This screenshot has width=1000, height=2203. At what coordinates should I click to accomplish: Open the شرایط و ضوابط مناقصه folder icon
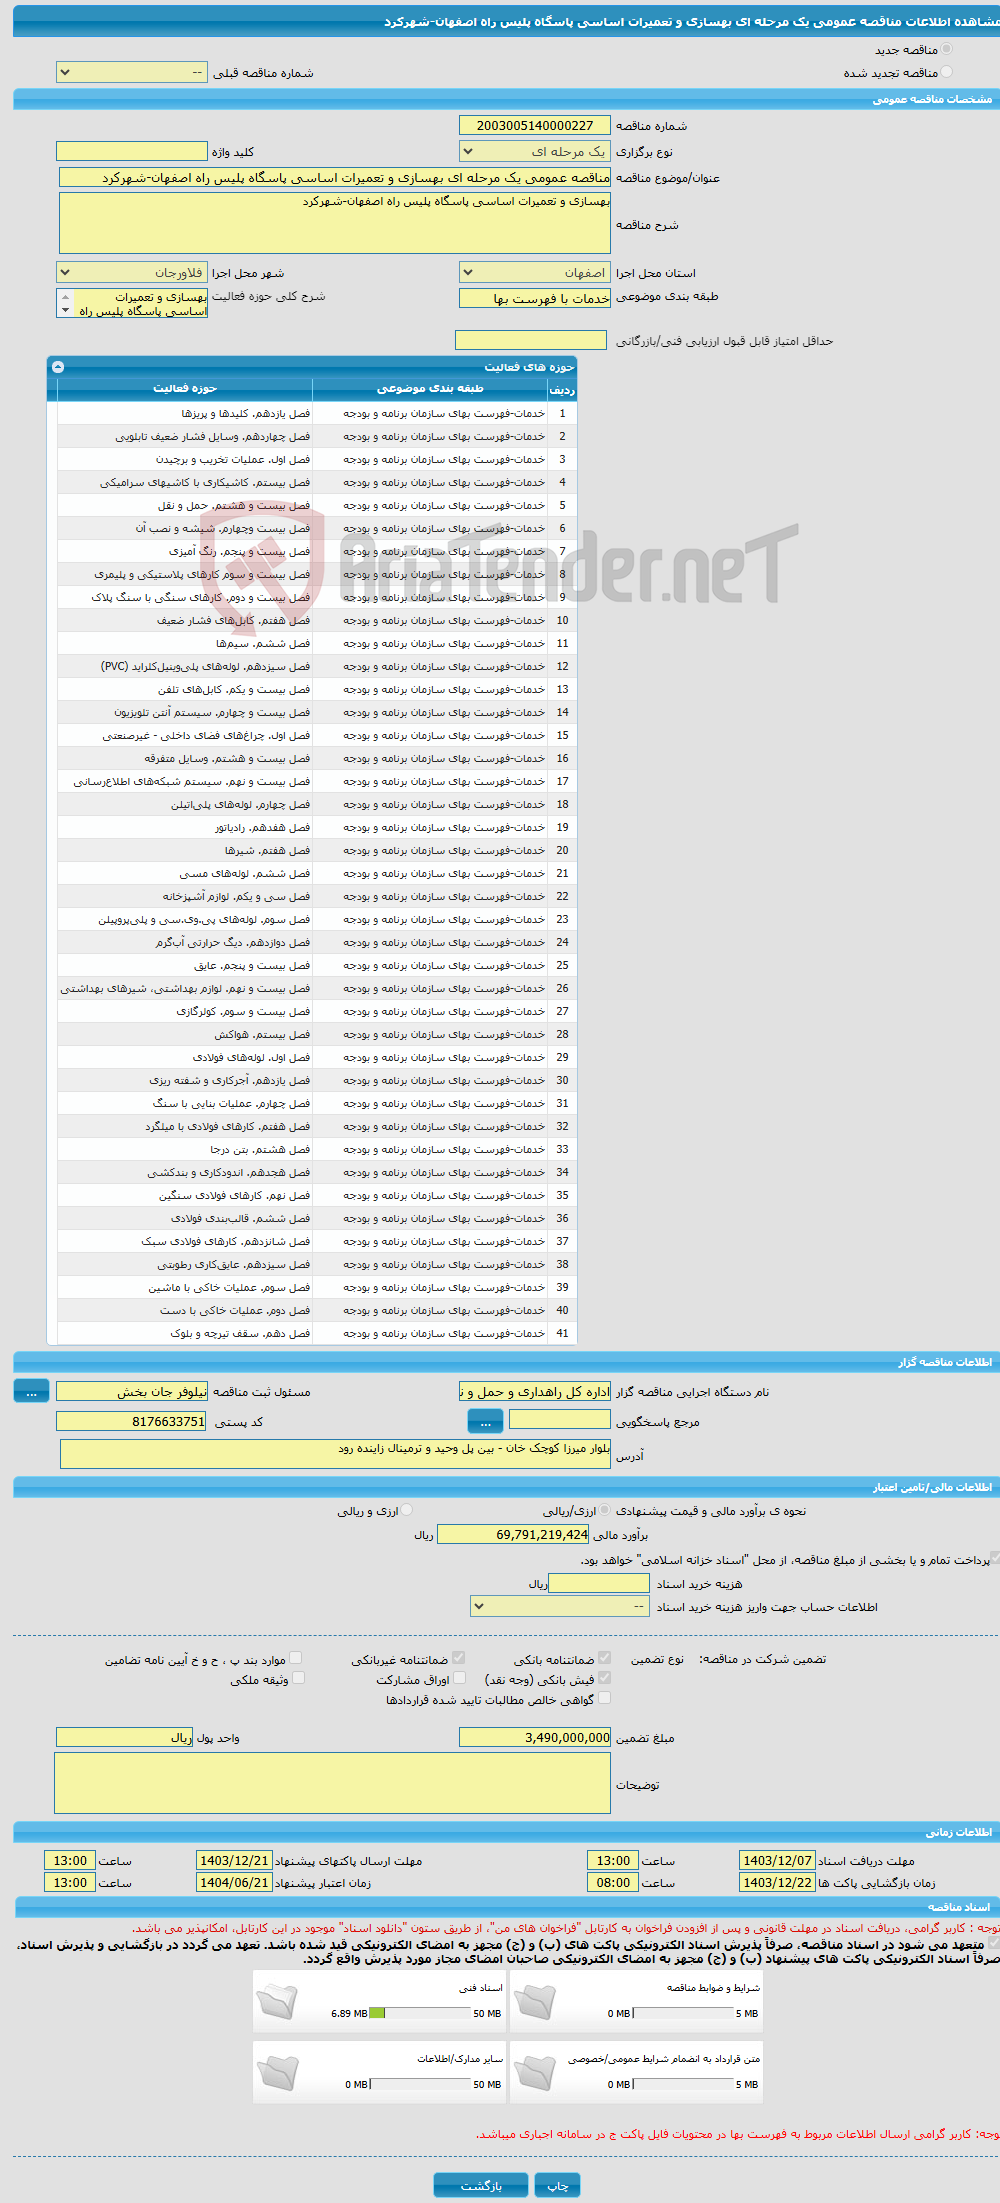click(x=535, y=2002)
